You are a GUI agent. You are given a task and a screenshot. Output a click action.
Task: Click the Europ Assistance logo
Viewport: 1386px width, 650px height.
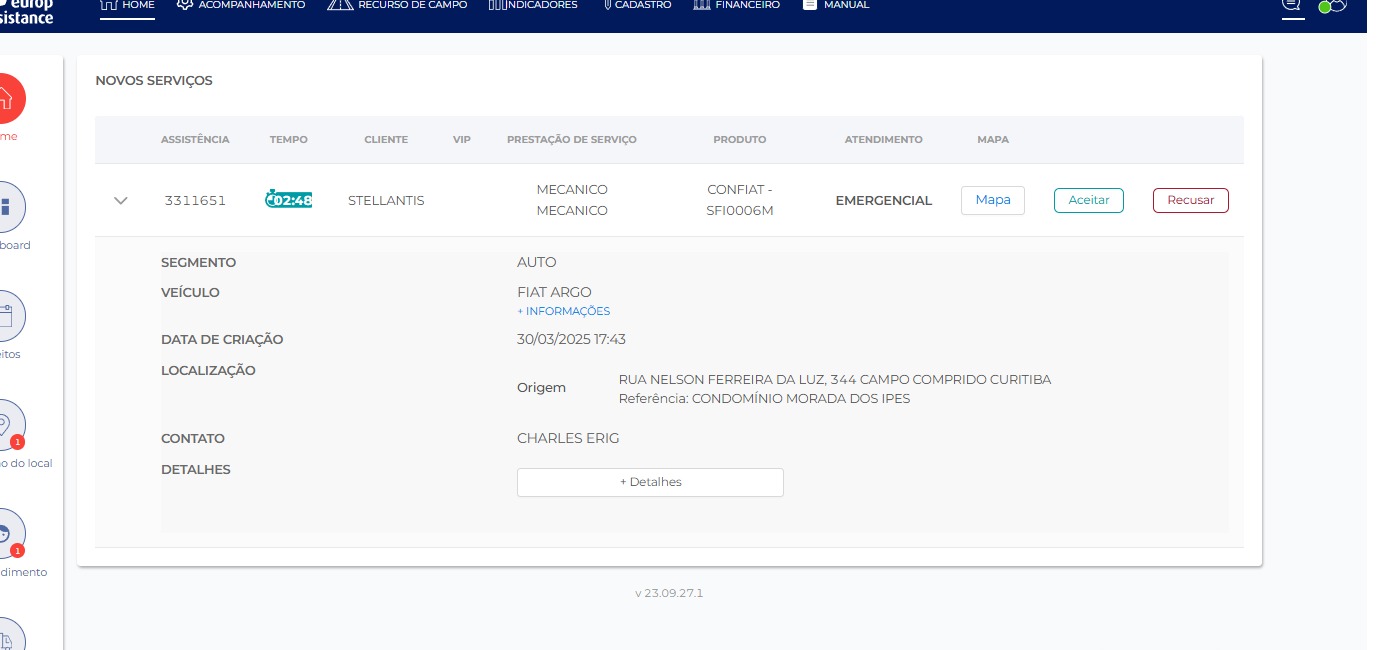[27, 11]
